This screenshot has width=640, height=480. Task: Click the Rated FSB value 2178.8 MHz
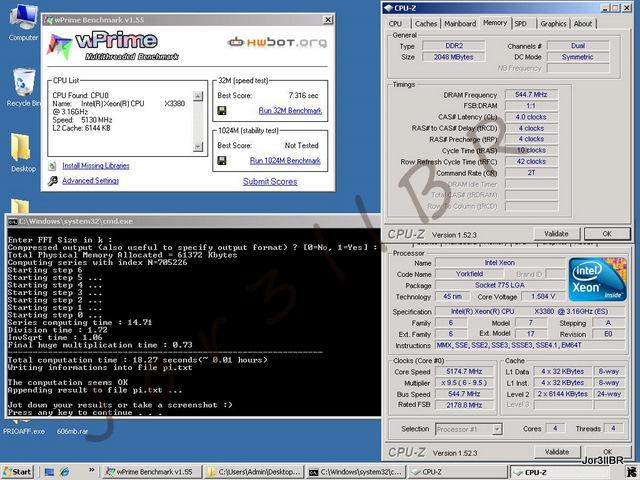pos(464,405)
